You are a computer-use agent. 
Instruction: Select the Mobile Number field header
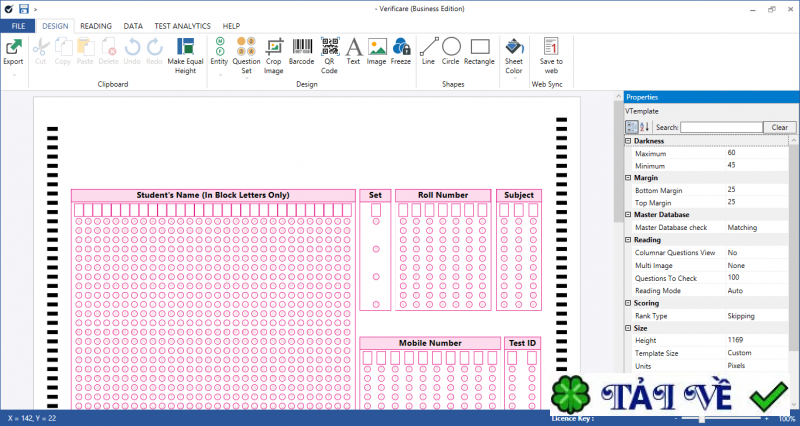pos(430,343)
